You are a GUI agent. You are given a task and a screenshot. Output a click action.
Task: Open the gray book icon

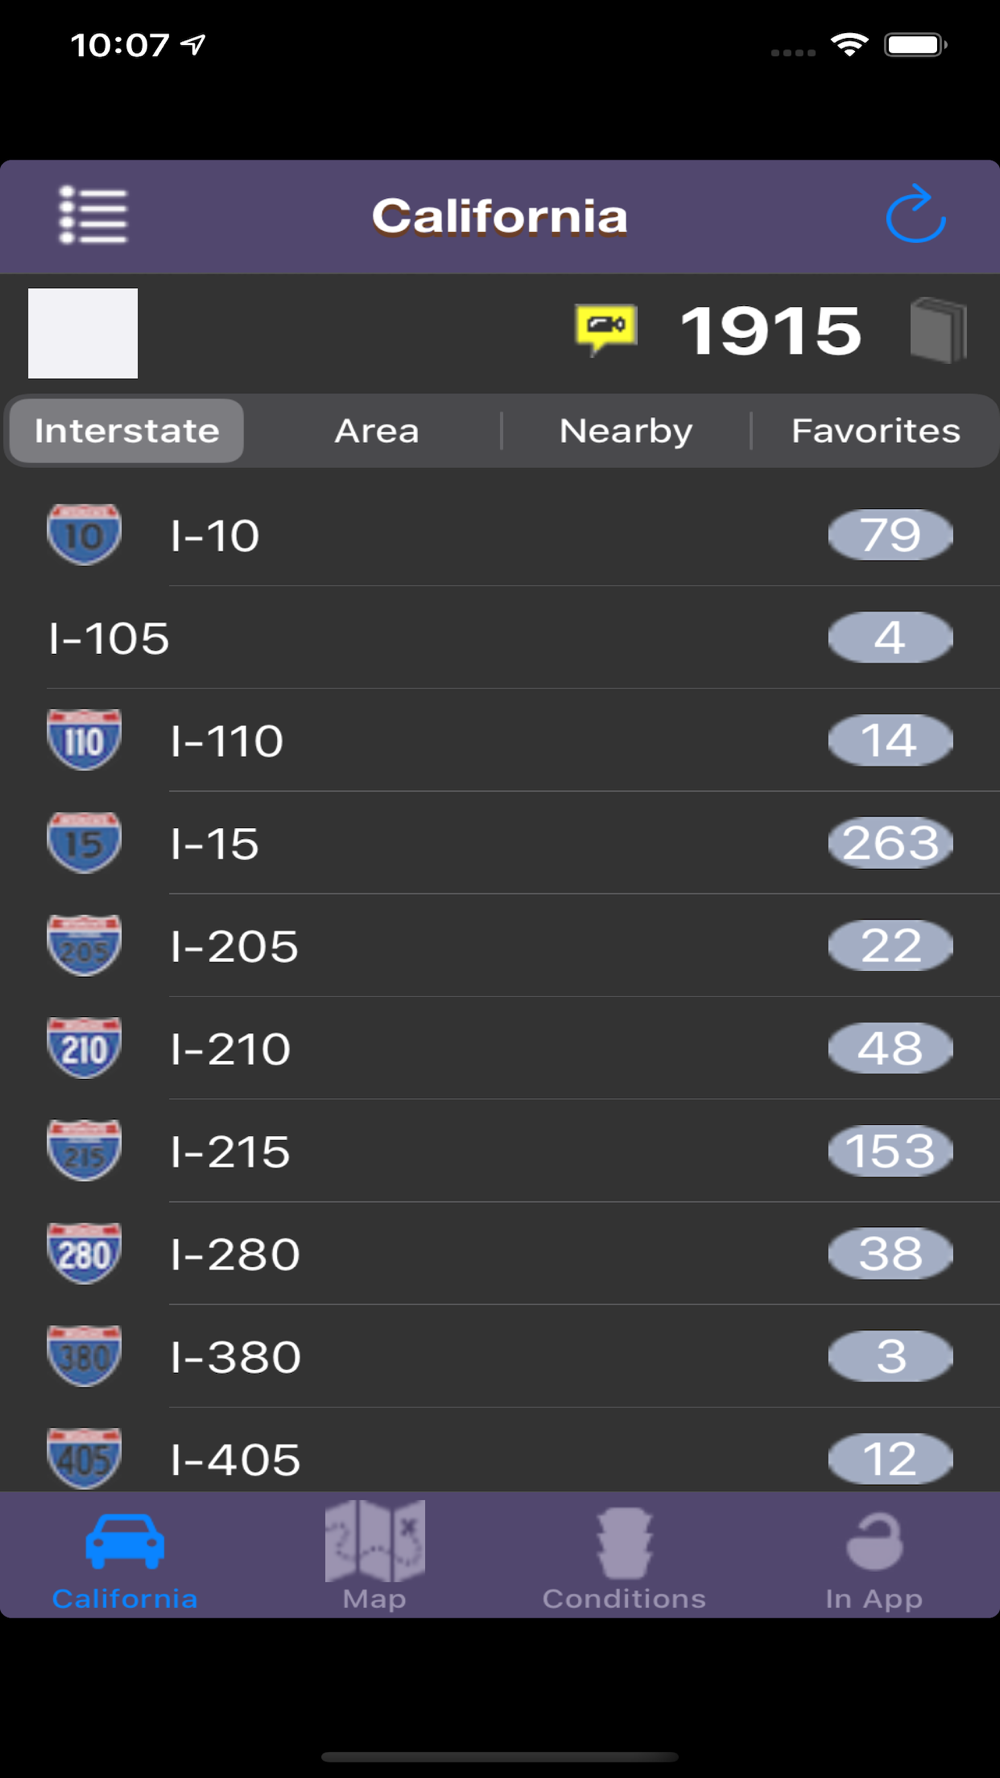[938, 330]
